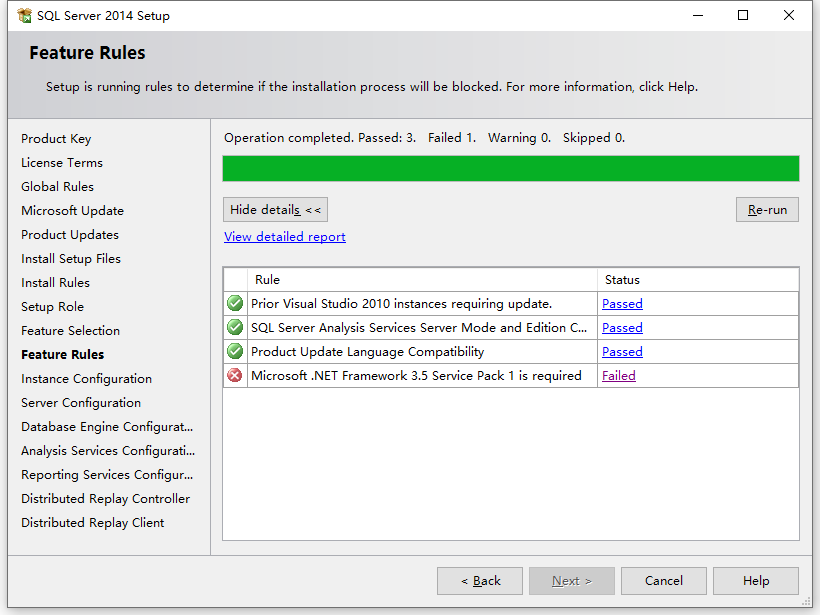The image size is (820, 615).
Task: Select Global Rules step in sidebar
Action: tap(58, 187)
